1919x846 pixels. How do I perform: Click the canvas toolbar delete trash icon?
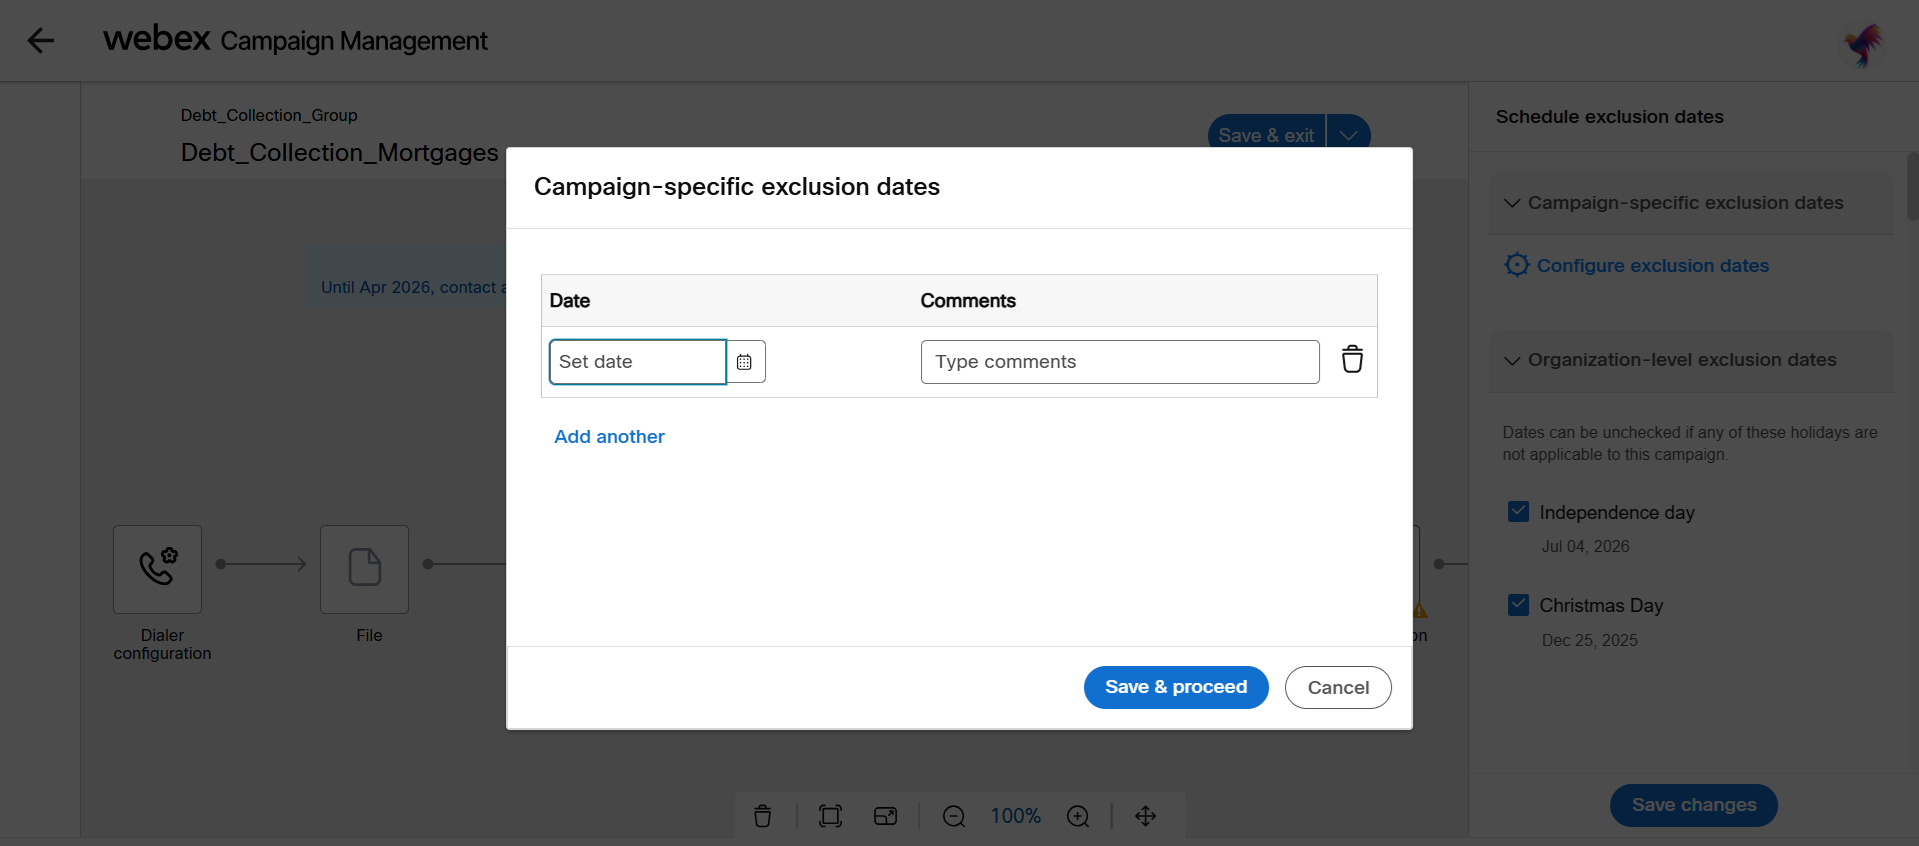click(763, 816)
